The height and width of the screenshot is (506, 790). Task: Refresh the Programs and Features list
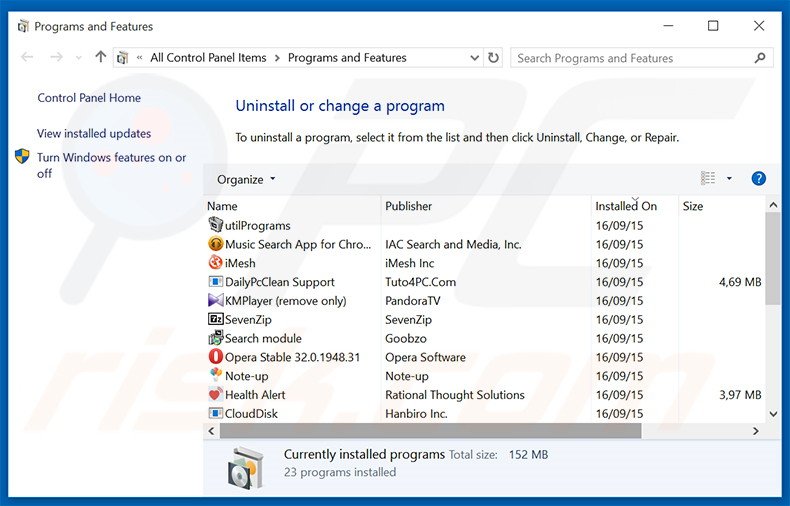493,58
